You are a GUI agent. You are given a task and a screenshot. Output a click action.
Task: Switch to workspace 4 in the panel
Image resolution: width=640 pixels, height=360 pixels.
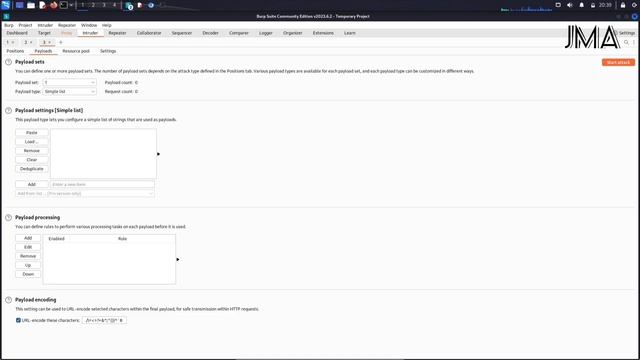[x=114, y=5]
